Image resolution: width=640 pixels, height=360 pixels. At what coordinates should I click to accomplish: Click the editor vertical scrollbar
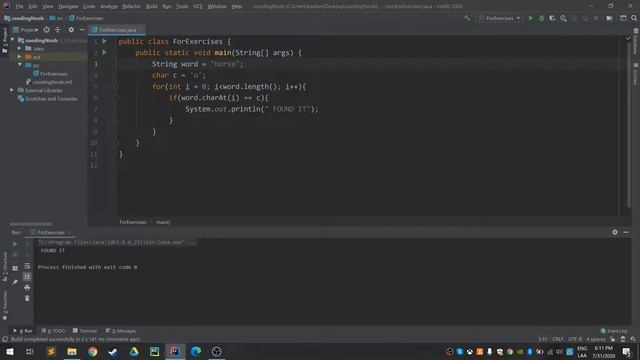(629, 124)
